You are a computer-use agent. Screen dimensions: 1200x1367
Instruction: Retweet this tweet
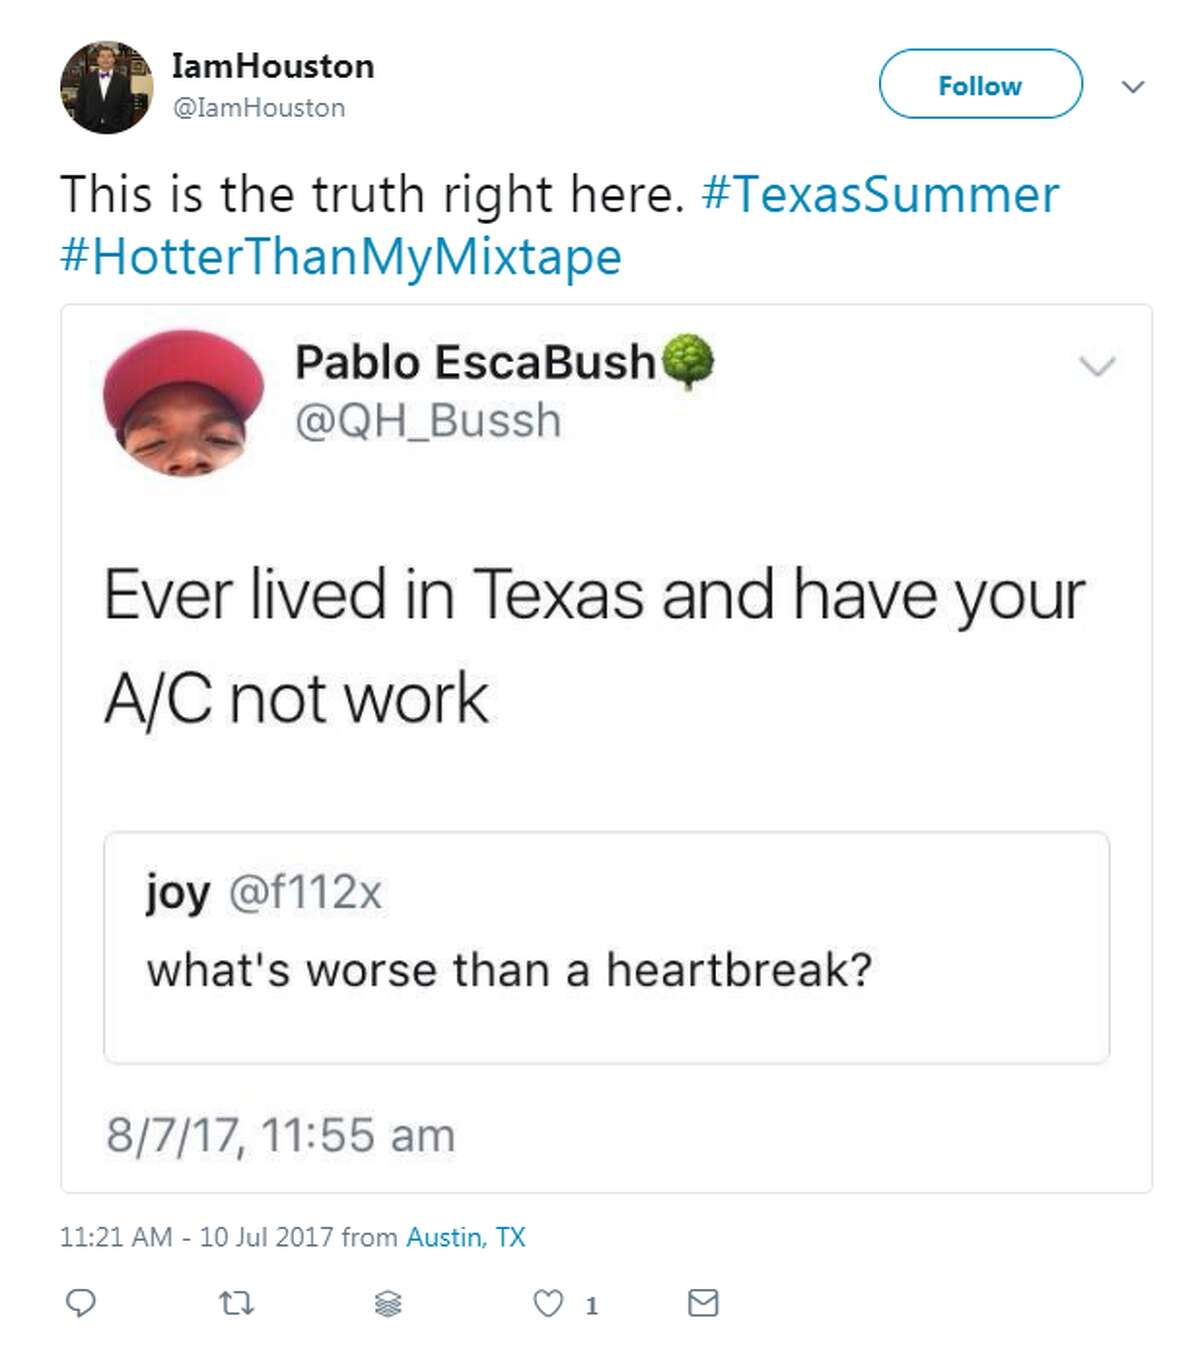pyautogui.click(x=237, y=1302)
